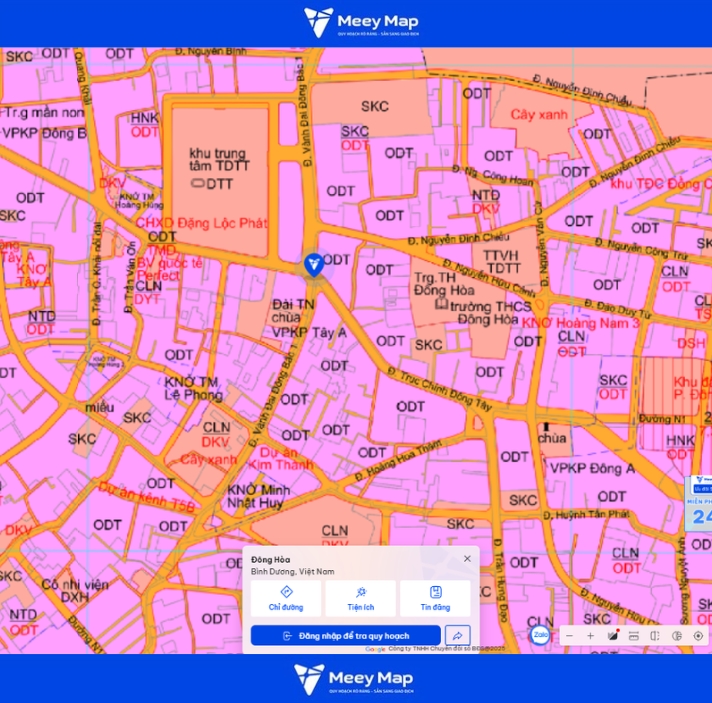Viewport: 712px width, 703px height.
Task: Click 'CHXD Đặng Lộc Phát' label
Action: (x=202, y=223)
